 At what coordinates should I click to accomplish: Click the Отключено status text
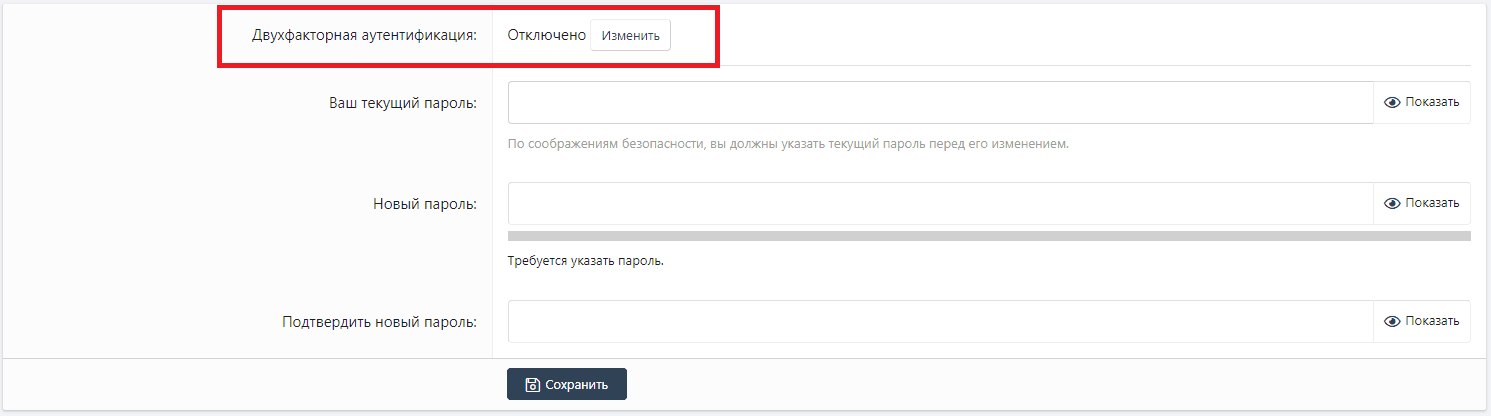(546, 35)
